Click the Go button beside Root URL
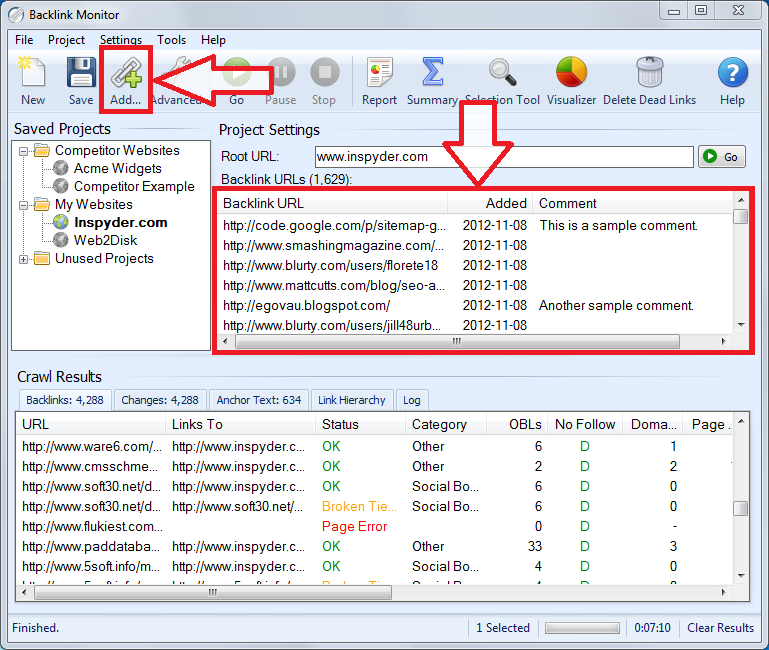This screenshot has height=650, width=769. 721,156
